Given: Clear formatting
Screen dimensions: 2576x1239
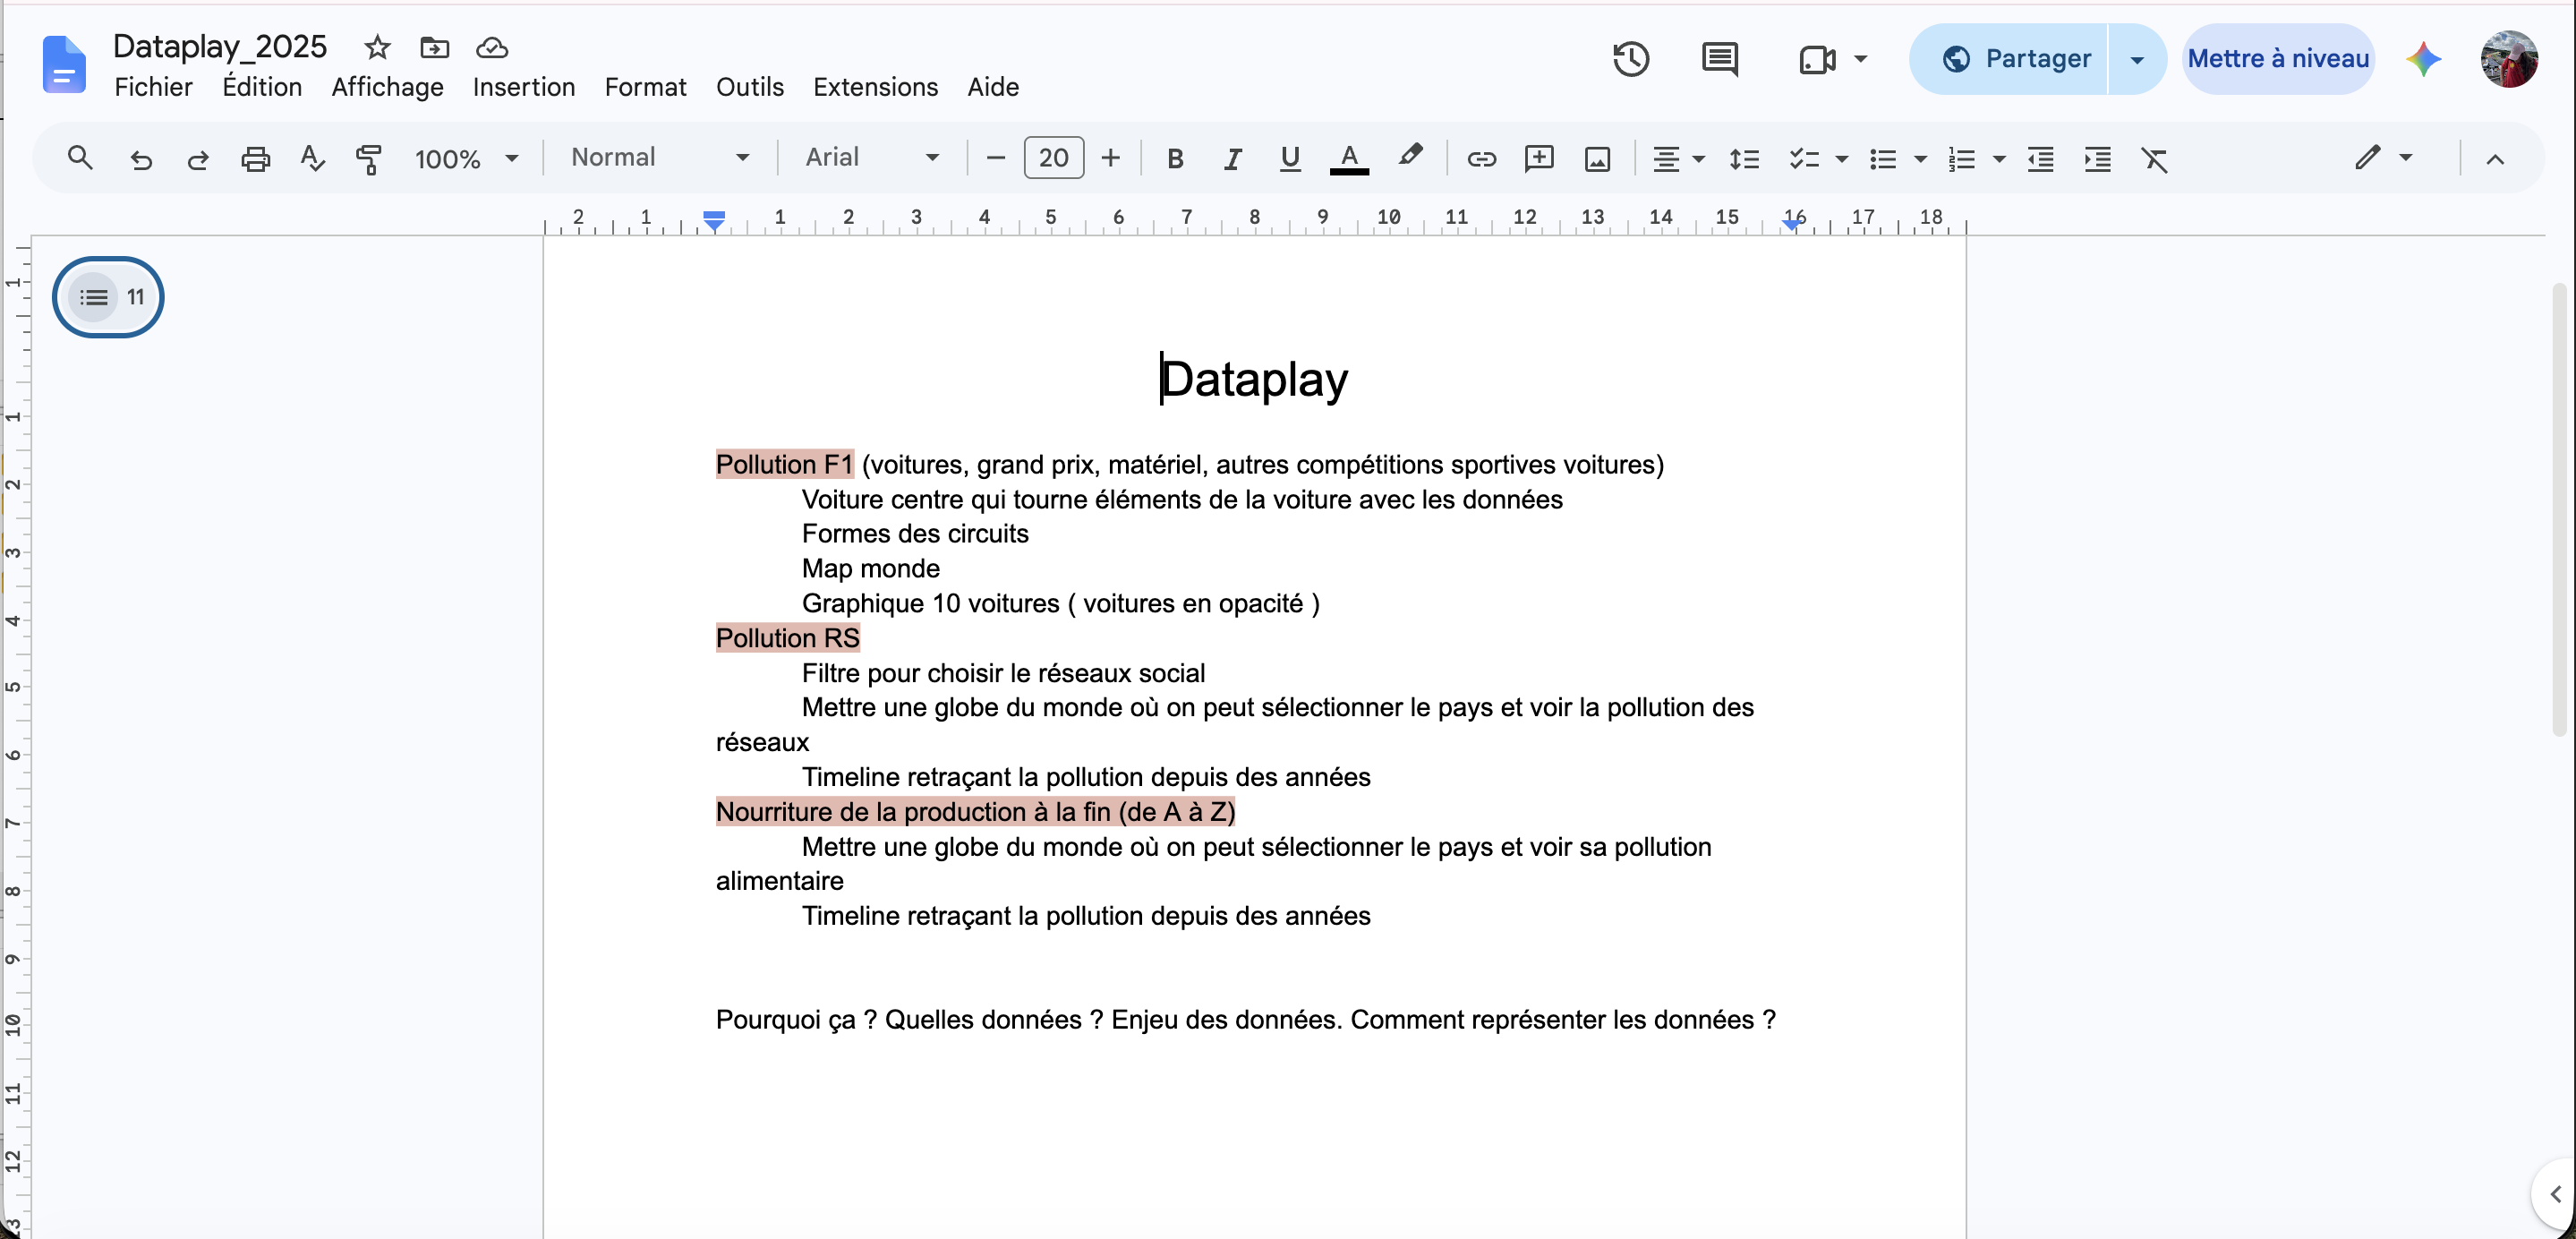Looking at the screenshot, I should (2154, 158).
